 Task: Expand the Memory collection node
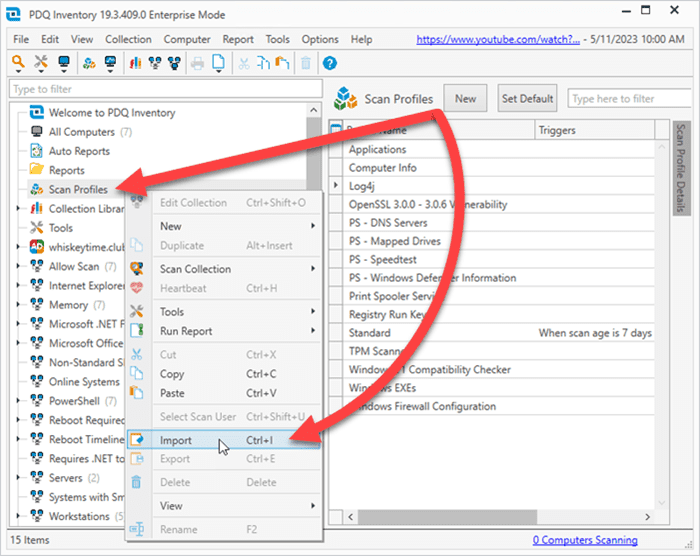[x=18, y=305]
